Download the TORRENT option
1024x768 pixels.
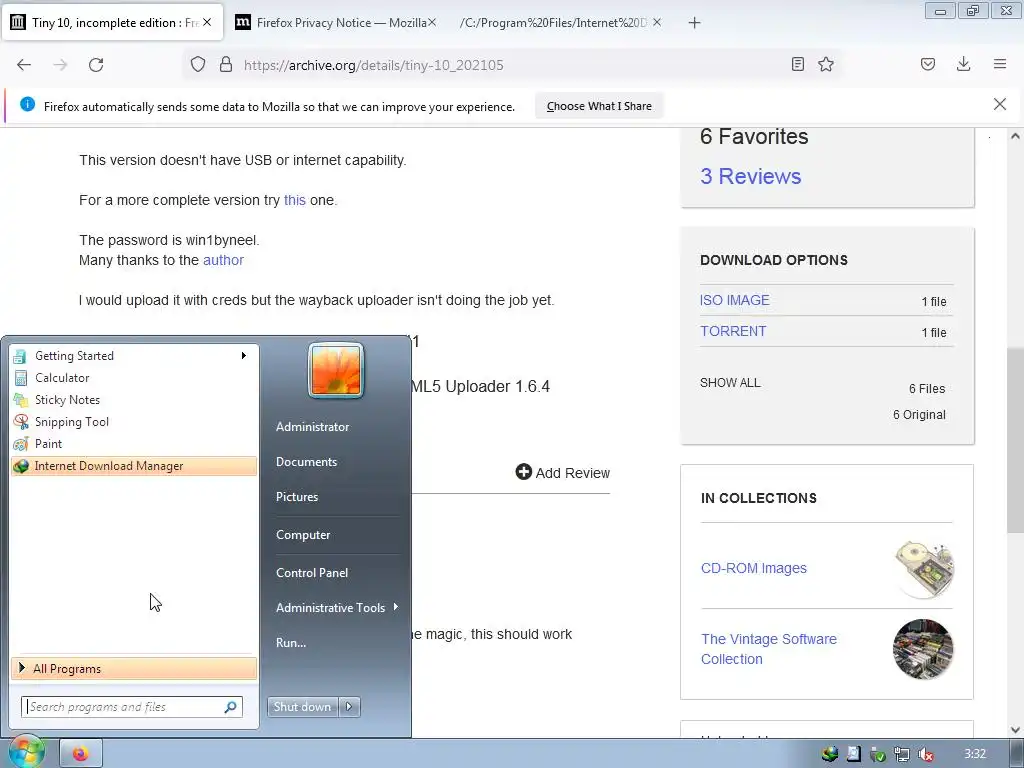[x=733, y=331]
